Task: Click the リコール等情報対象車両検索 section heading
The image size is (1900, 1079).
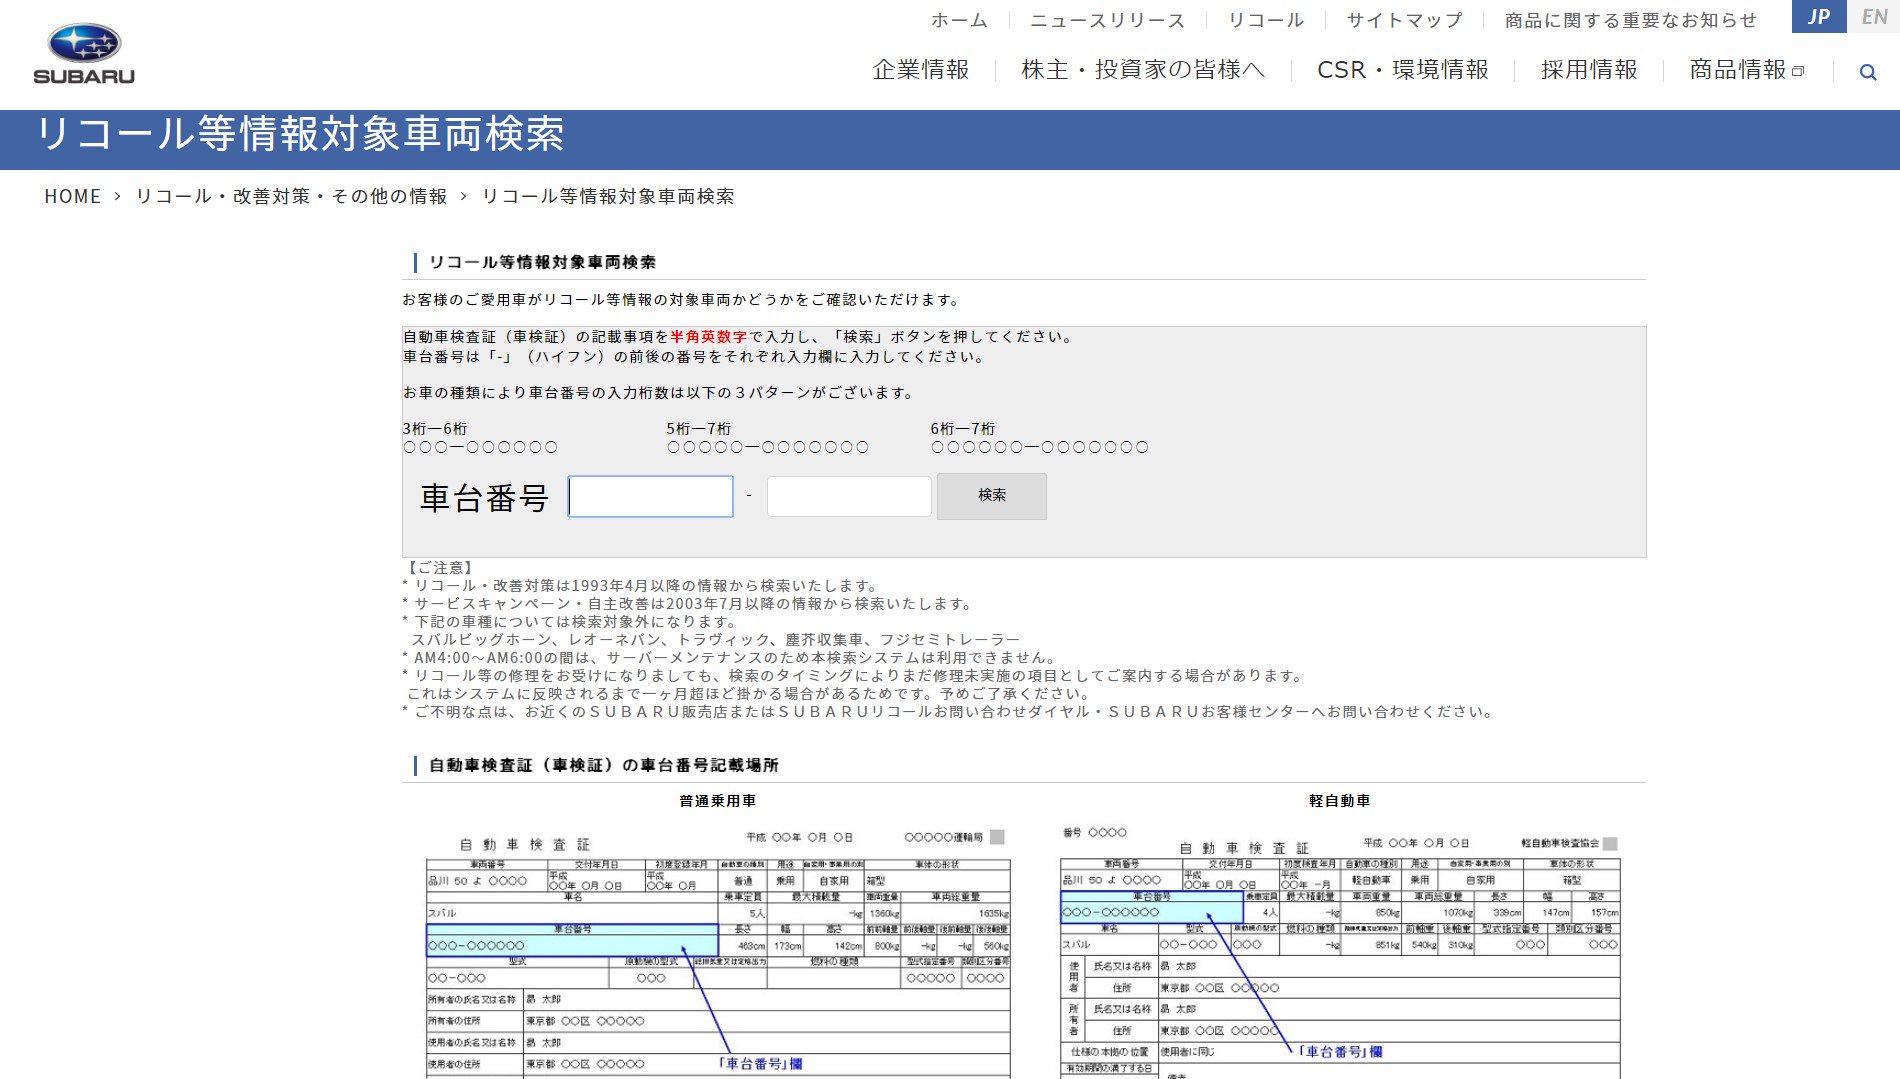Action: click(x=542, y=262)
